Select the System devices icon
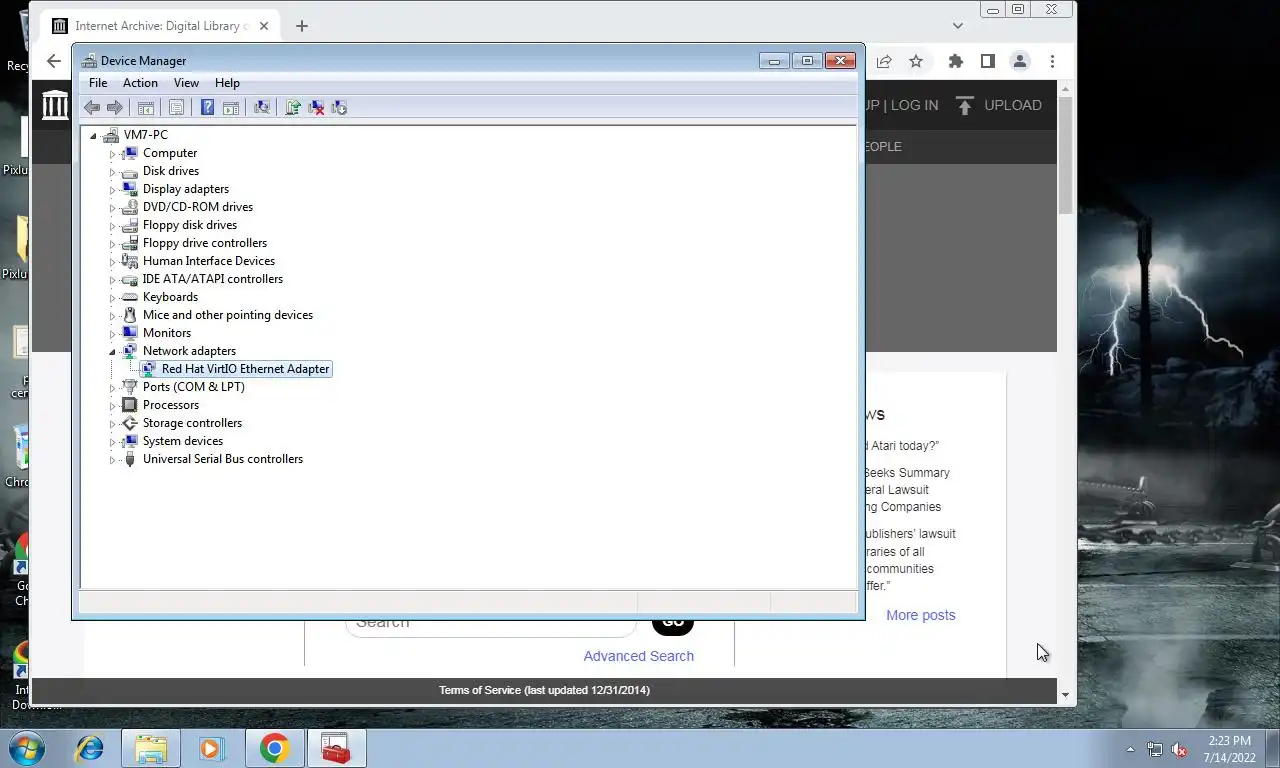 click(x=129, y=441)
